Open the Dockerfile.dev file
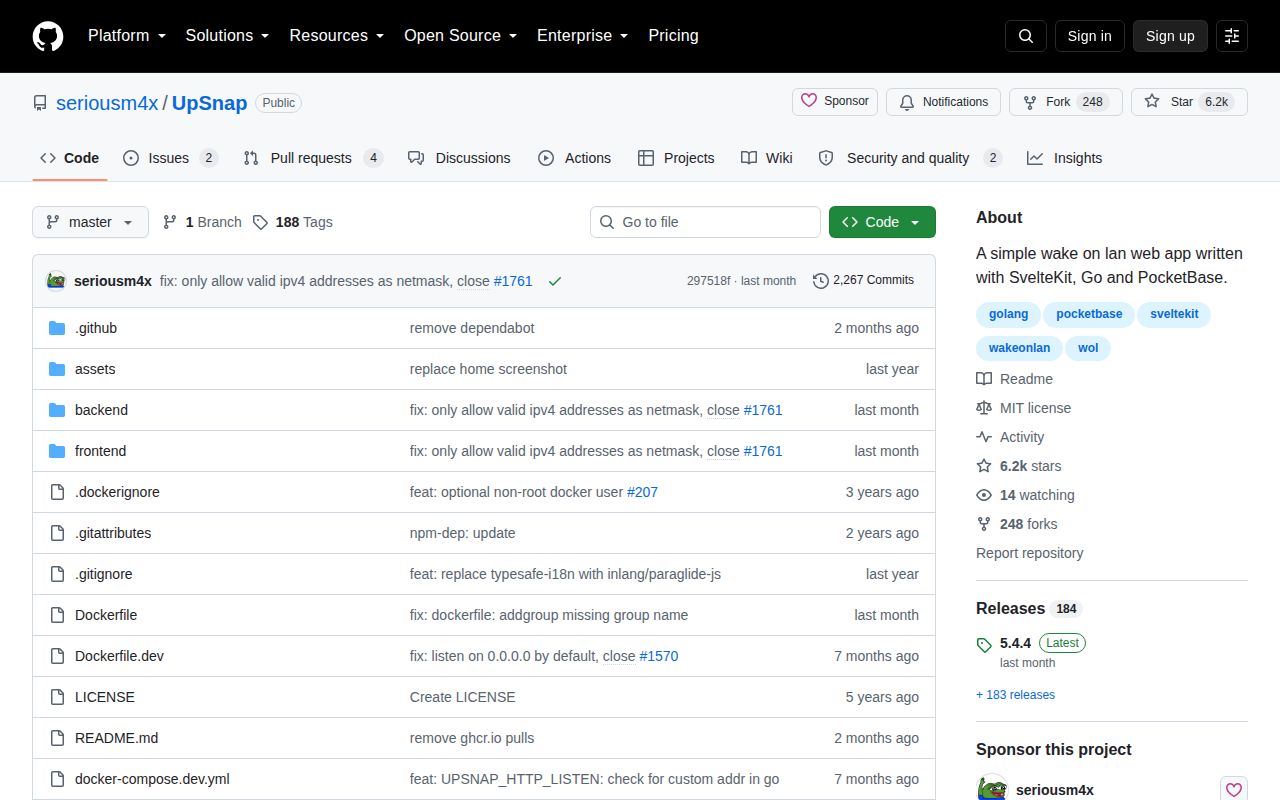This screenshot has width=1280, height=800. (x=119, y=656)
